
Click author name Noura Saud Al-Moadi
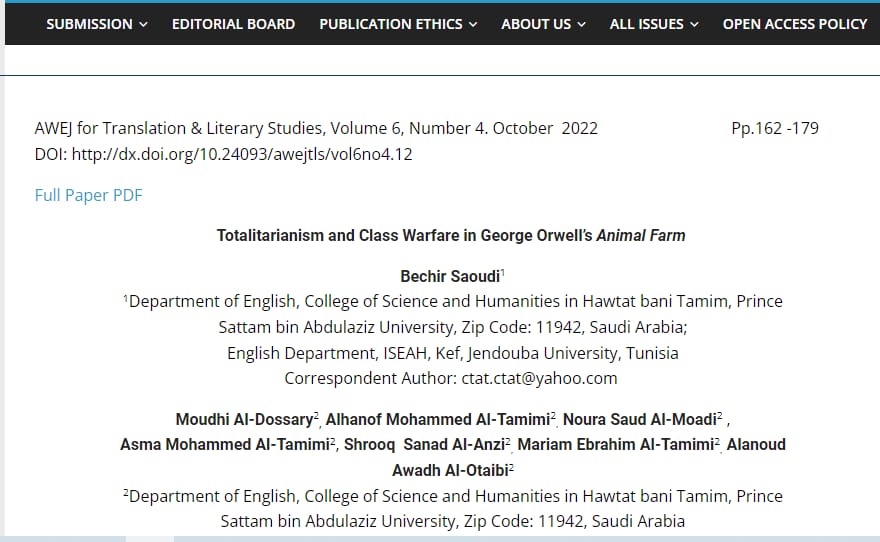pyautogui.click(x=640, y=418)
